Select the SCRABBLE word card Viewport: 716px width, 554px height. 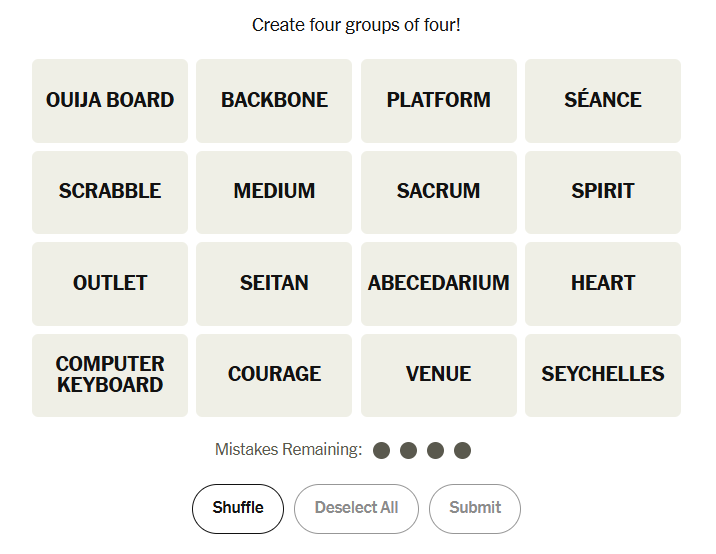tap(110, 192)
